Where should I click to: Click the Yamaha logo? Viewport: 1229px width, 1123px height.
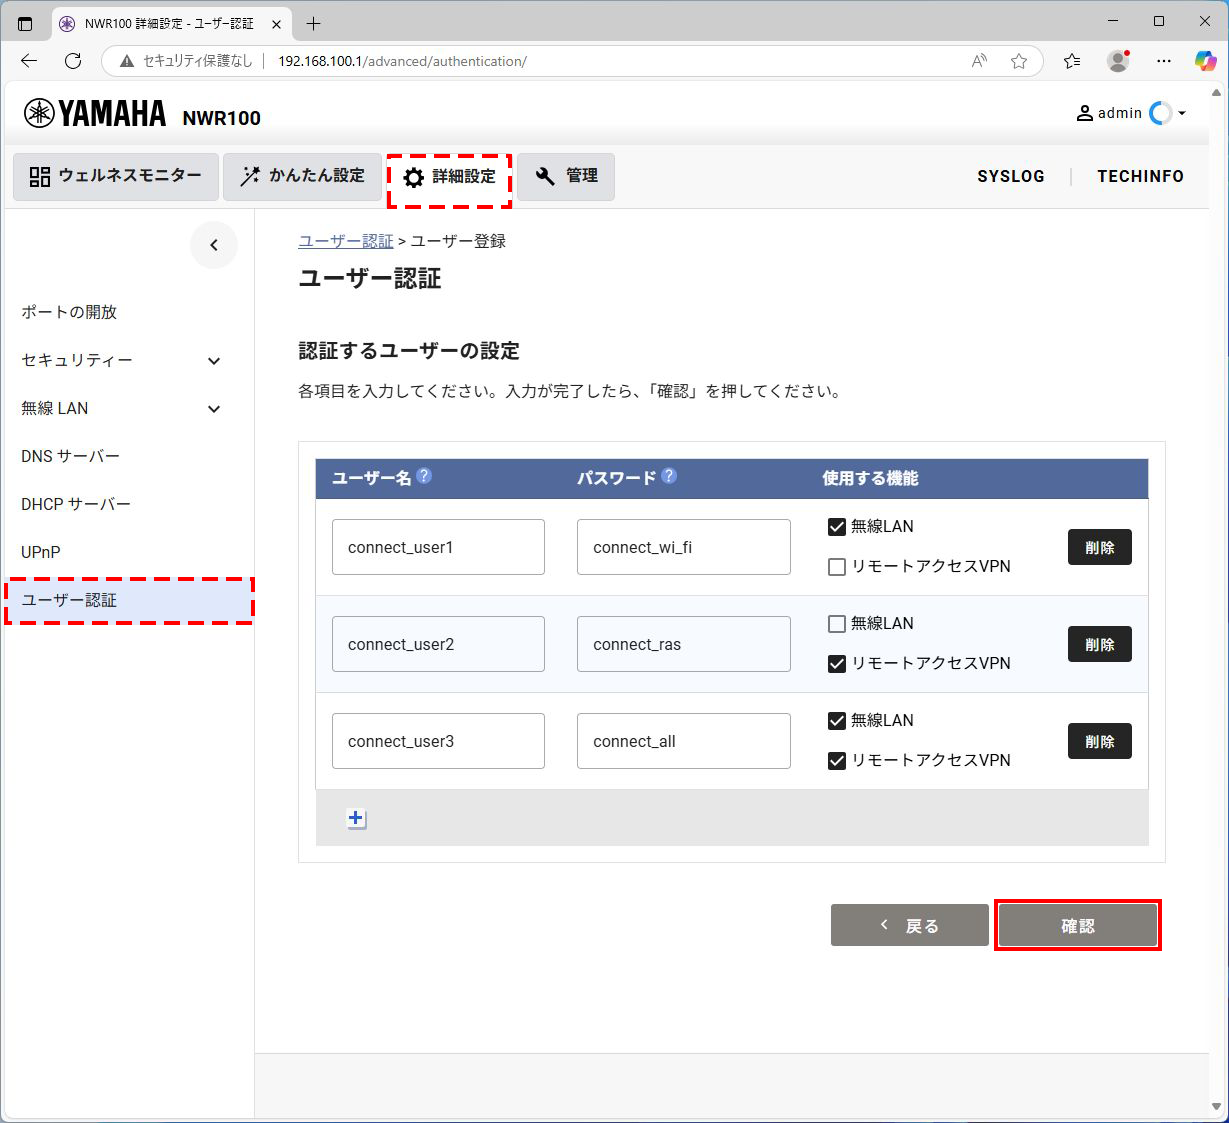(x=94, y=113)
